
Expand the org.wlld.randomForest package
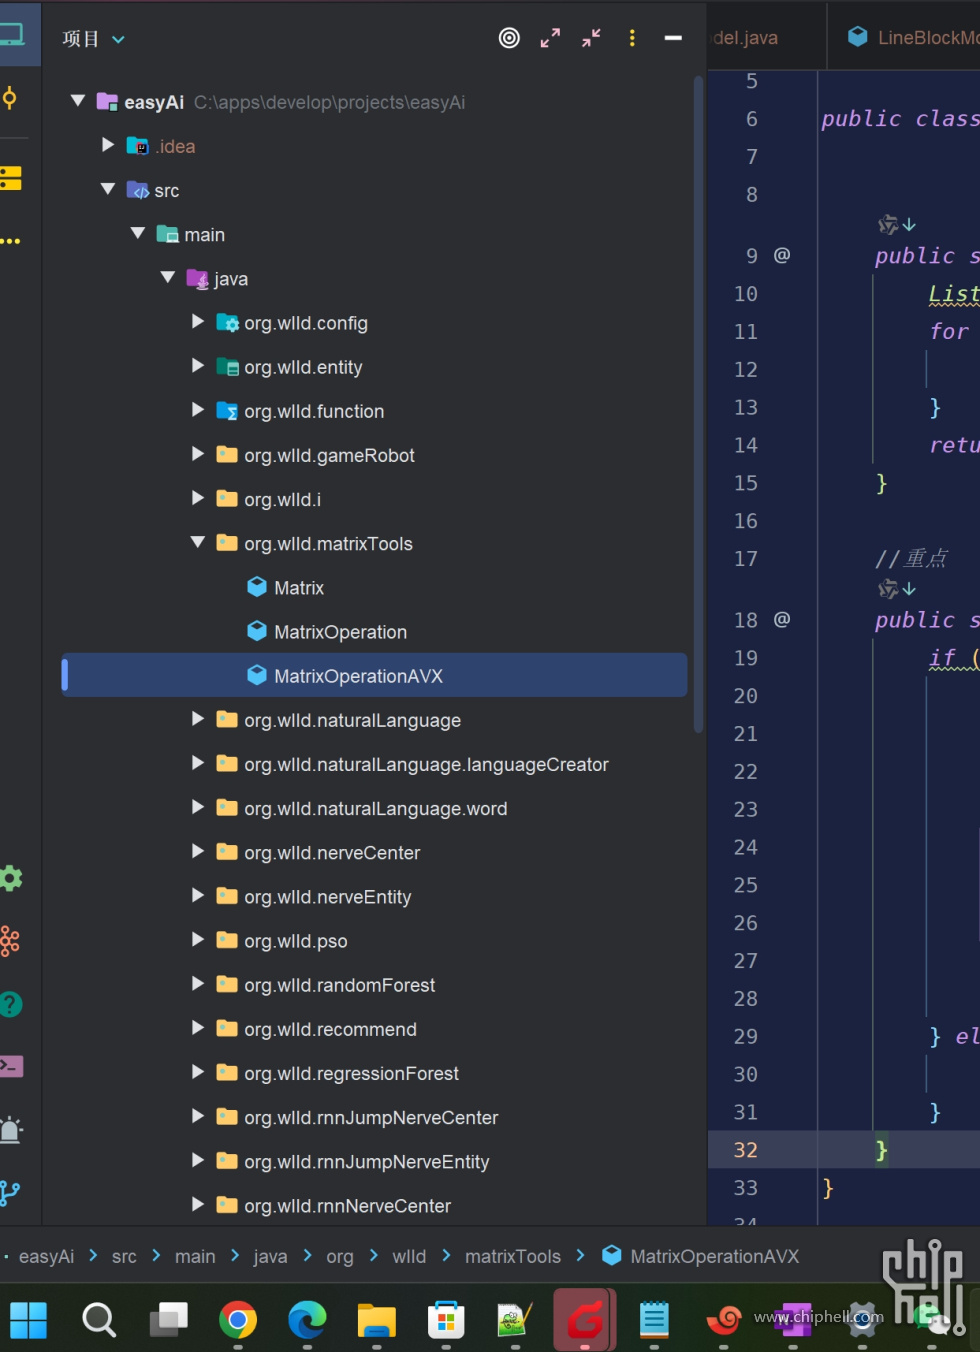pos(197,984)
